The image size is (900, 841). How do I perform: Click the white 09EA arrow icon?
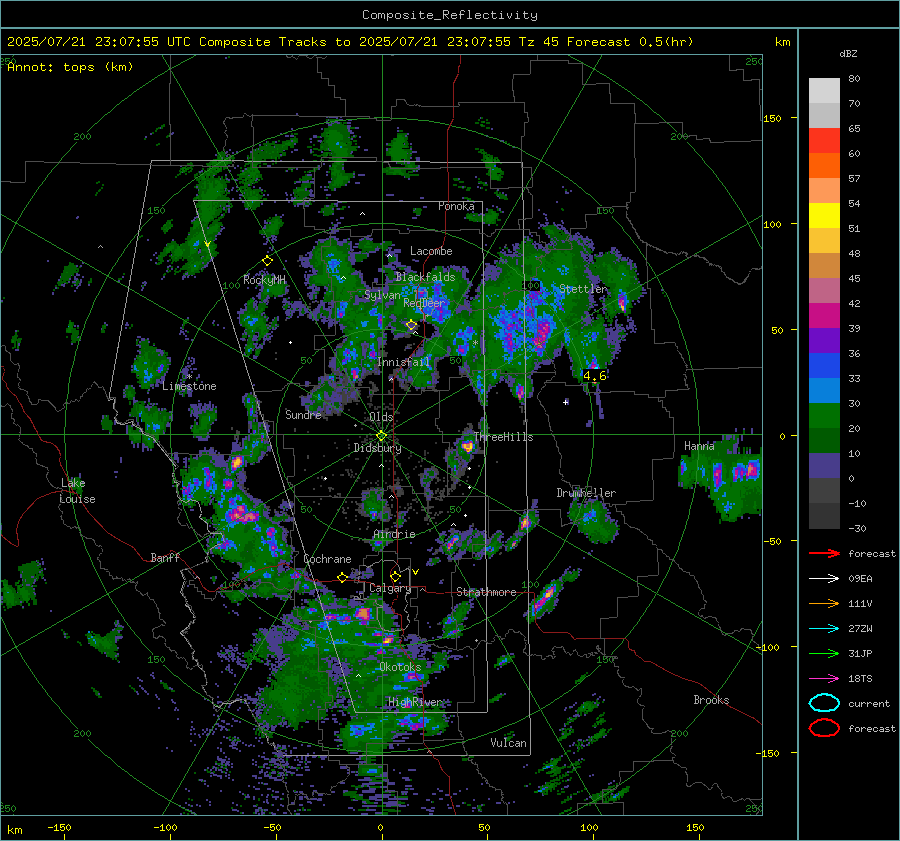coord(824,579)
